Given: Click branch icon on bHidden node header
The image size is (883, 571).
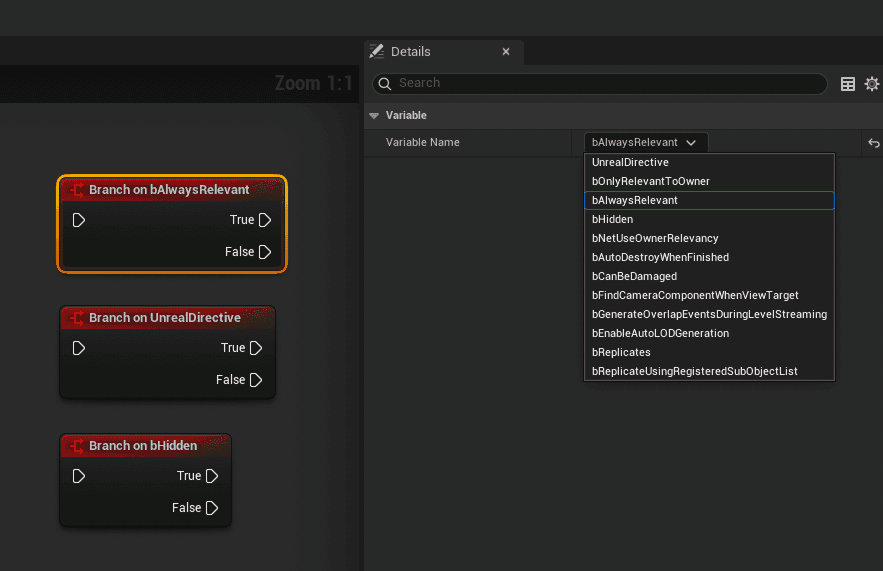Looking at the screenshot, I should point(77,446).
